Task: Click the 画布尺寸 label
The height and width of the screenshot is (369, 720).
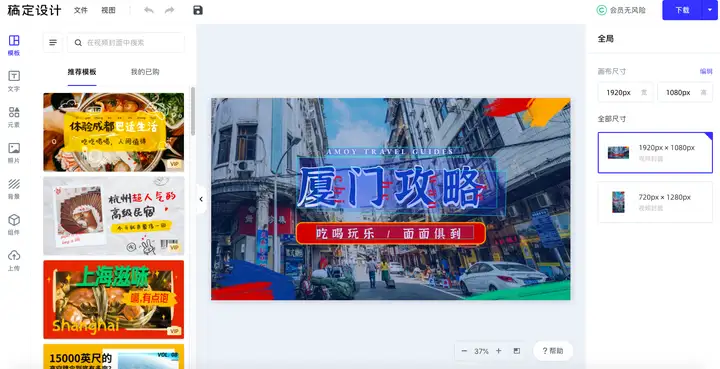Action: pos(612,71)
